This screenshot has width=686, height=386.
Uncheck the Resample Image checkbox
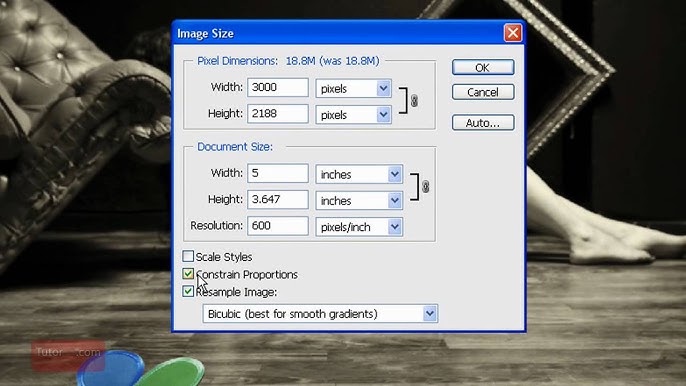click(188, 291)
